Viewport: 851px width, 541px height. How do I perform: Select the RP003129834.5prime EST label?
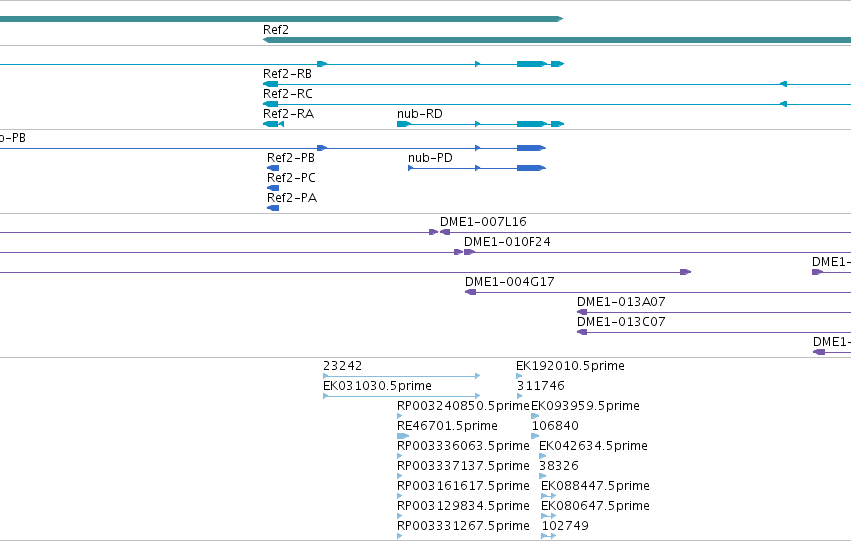point(463,507)
